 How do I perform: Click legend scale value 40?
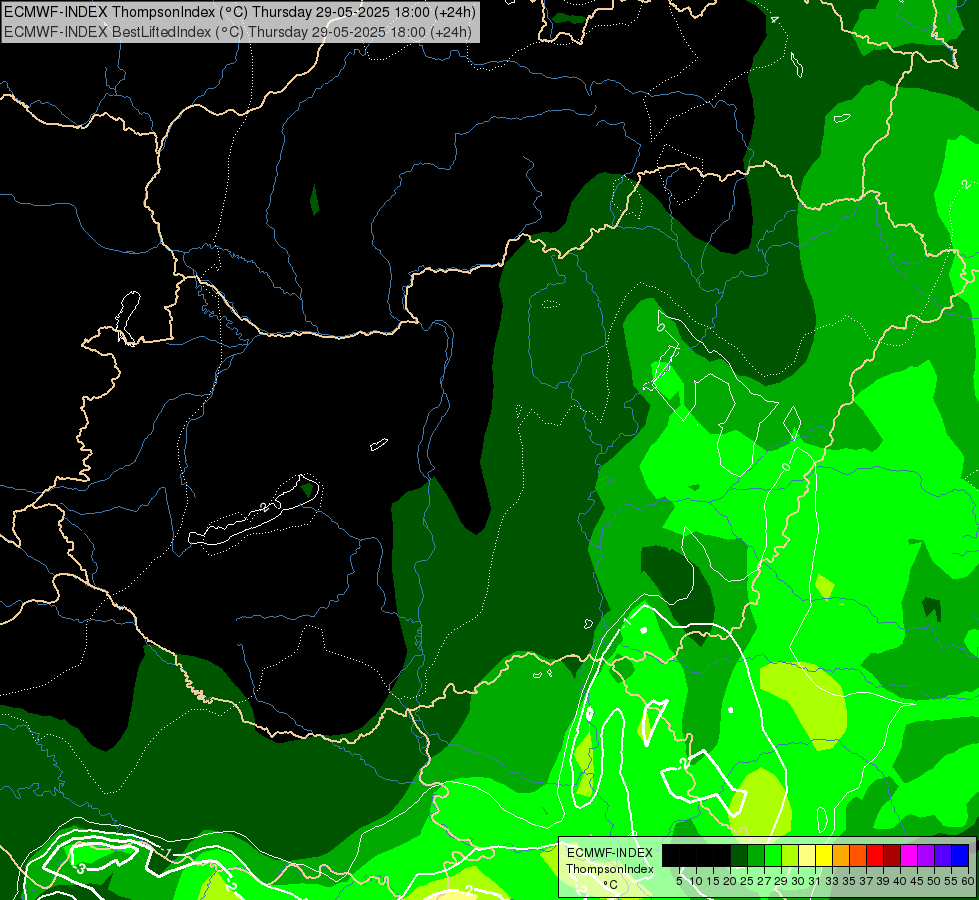click(x=900, y=881)
